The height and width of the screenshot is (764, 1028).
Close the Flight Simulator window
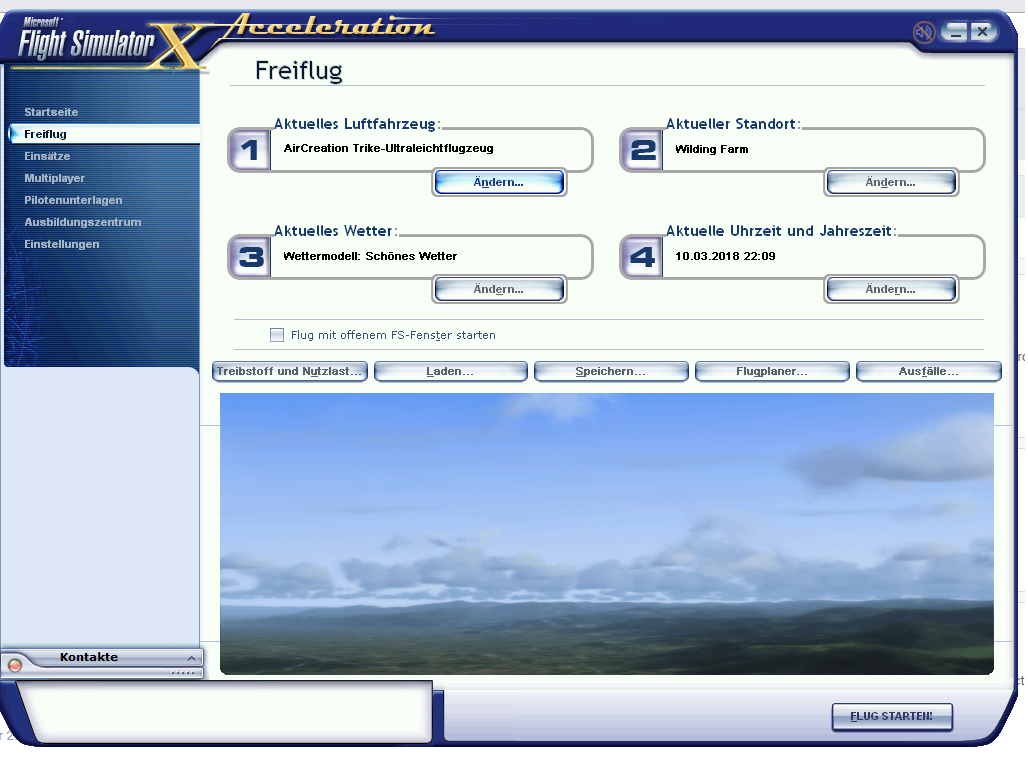pos(982,31)
